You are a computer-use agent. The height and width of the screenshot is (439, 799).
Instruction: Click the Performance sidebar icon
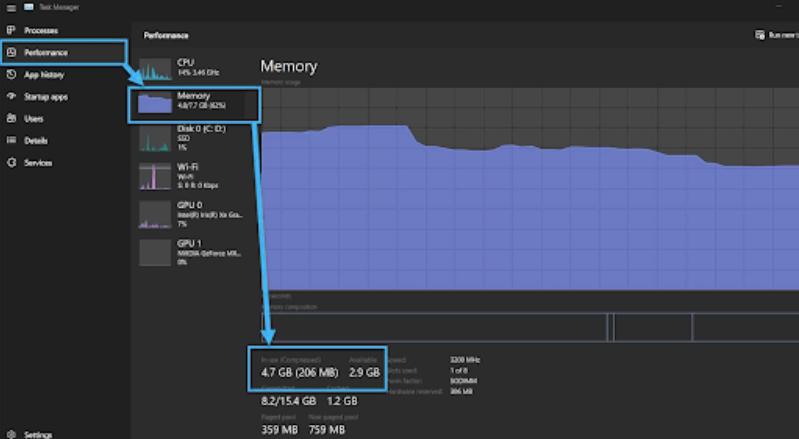[11, 52]
